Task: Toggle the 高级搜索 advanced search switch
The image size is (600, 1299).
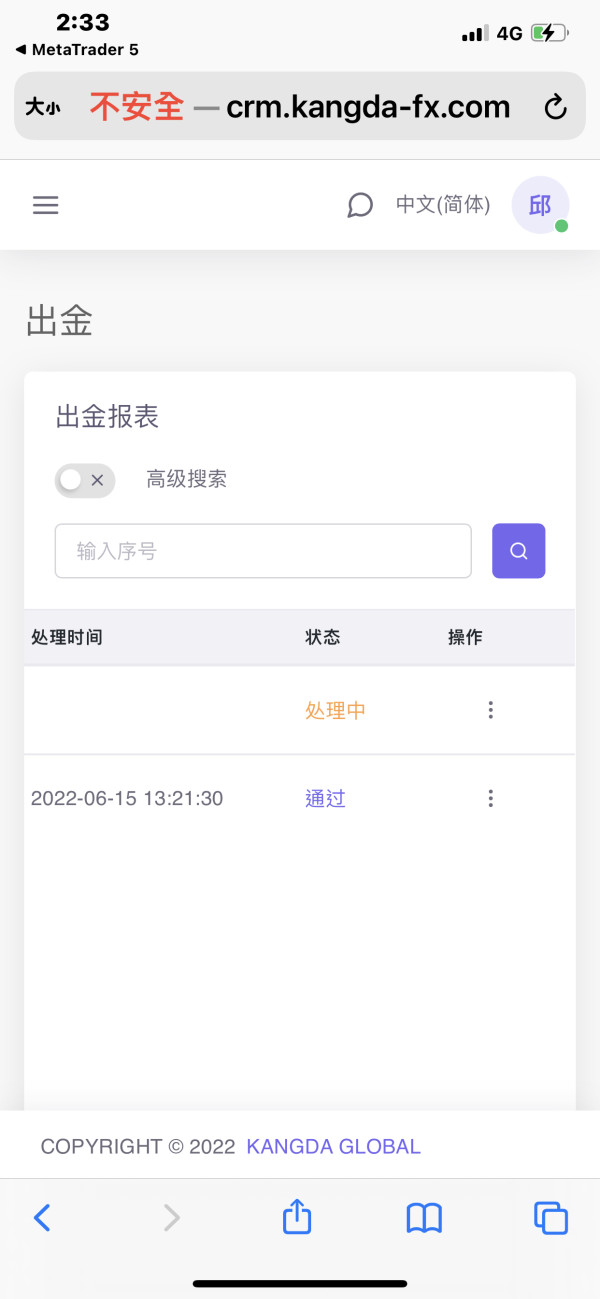Action: tap(85, 480)
